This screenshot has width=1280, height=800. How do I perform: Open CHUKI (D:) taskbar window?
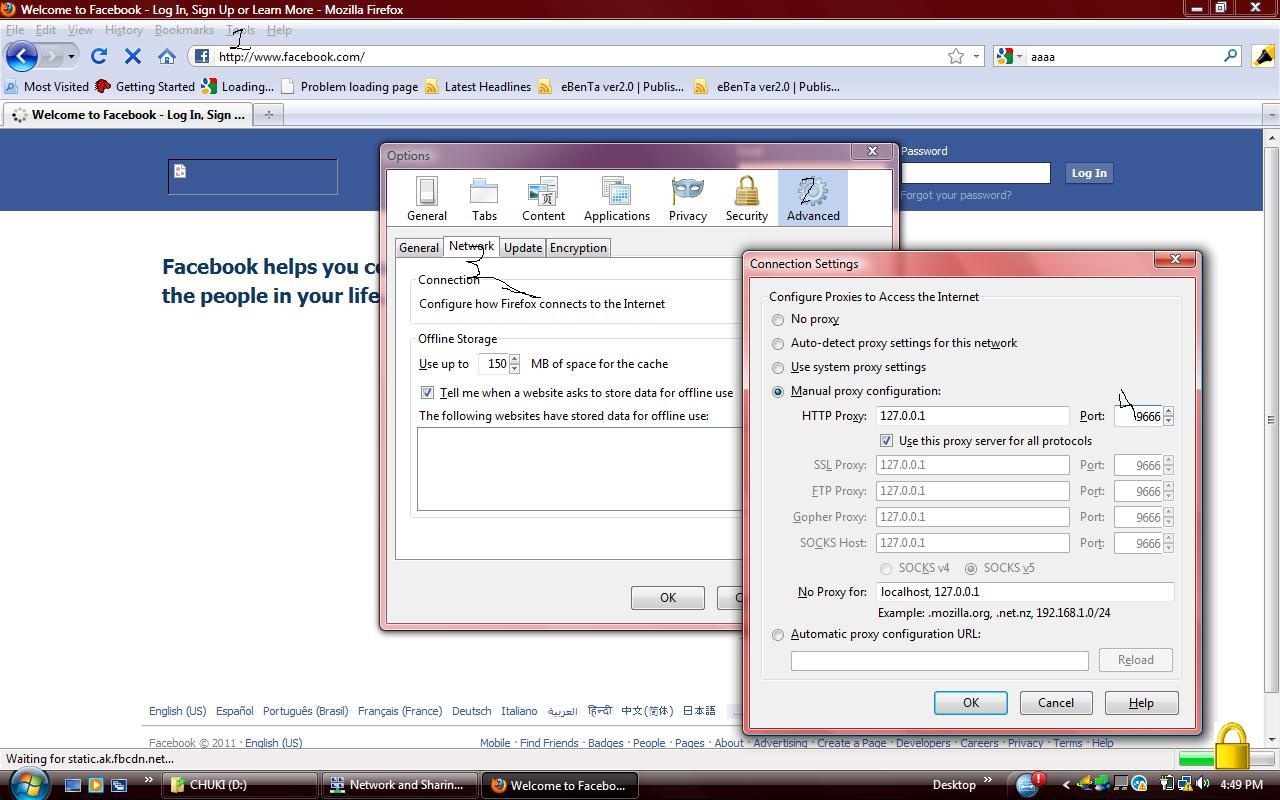coord(241,785)
